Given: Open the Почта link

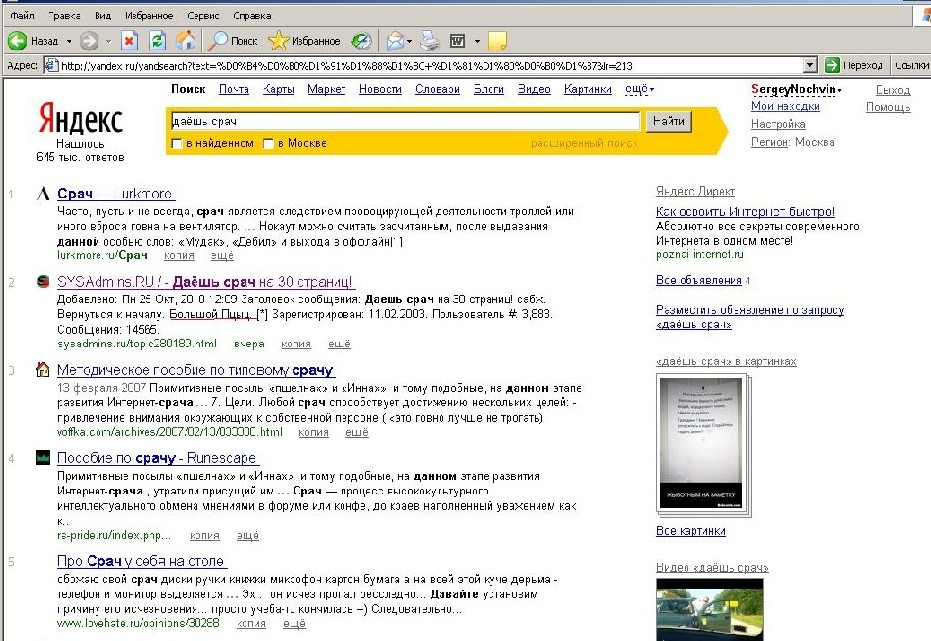Looking at the screenshot, I should pyautogui.click(x=234, y=89).
